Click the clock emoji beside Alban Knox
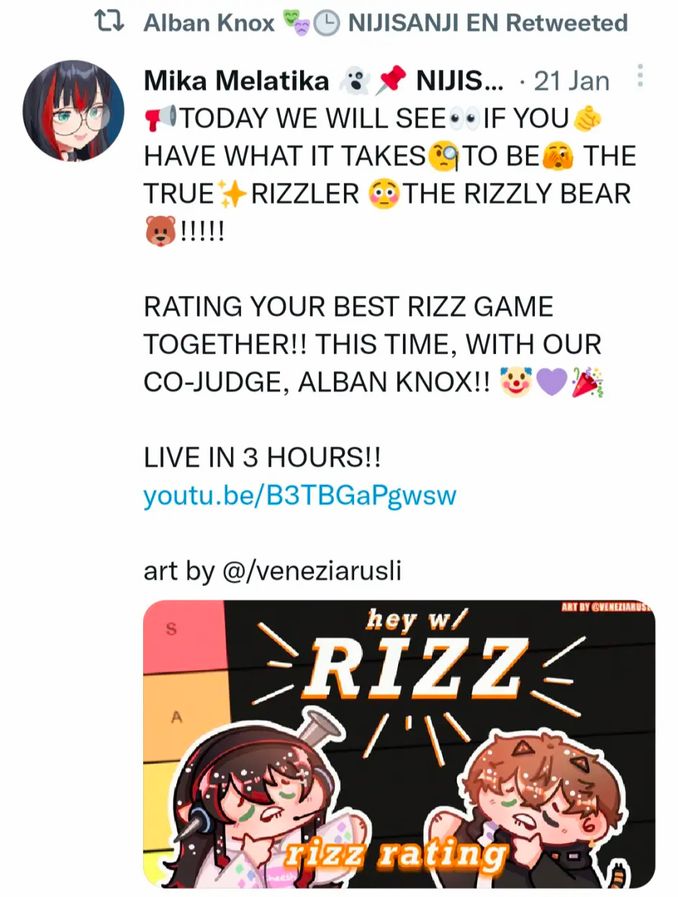 pos(327,23)
